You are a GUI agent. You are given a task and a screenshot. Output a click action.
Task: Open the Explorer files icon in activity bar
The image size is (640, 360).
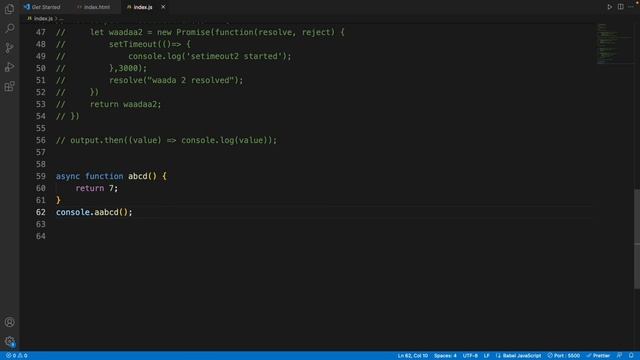(x=9, y=9)
